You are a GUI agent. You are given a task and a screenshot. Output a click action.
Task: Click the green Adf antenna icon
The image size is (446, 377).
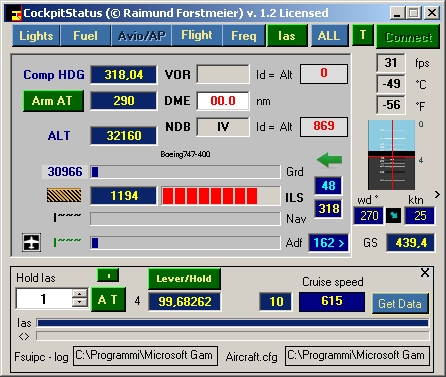(x=67, y=242)
